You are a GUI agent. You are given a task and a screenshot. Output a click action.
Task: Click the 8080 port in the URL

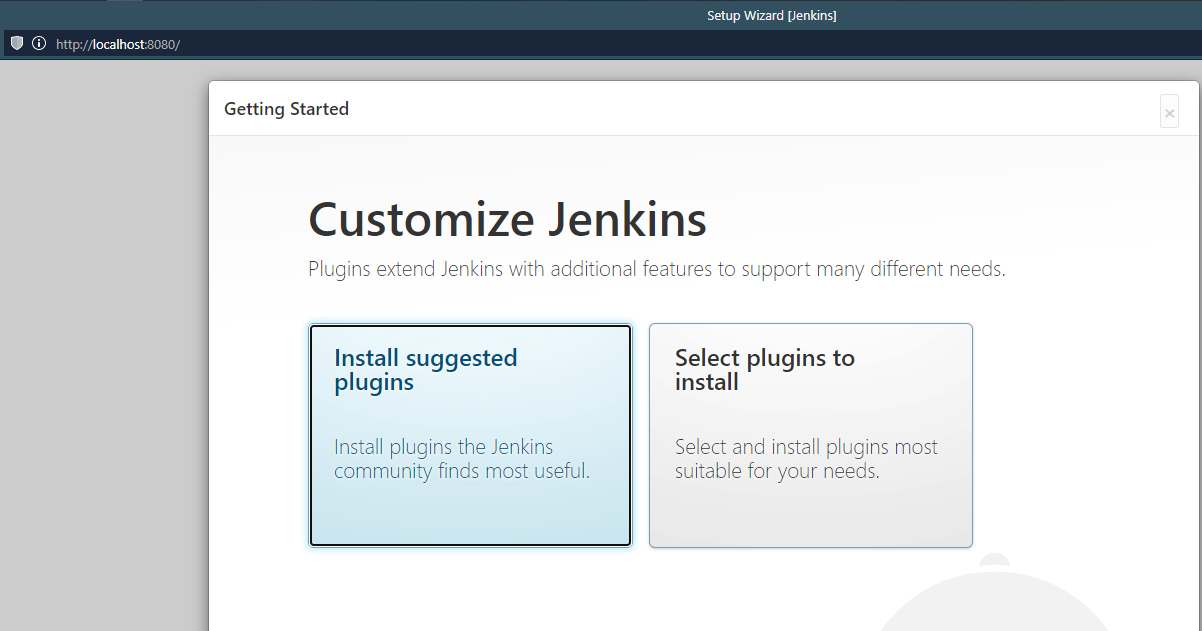pyautogui.click(x=161, y=45)
